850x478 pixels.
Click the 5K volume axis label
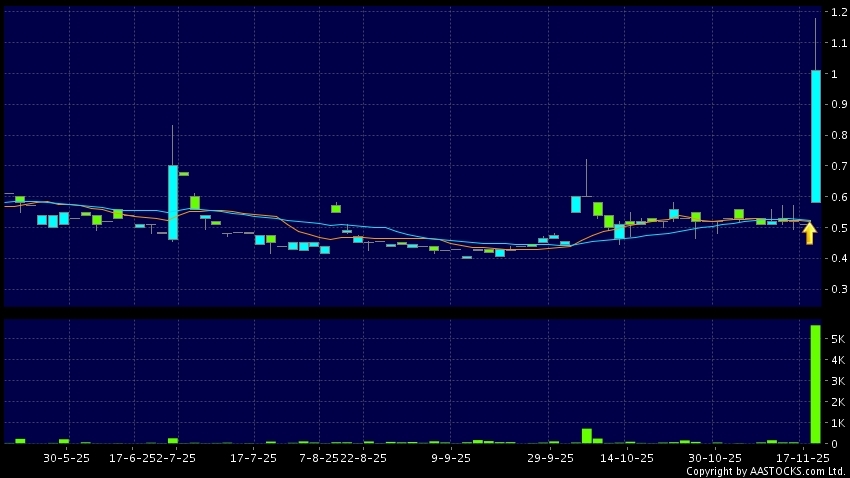pyautogui.click(x=835, y=340)
